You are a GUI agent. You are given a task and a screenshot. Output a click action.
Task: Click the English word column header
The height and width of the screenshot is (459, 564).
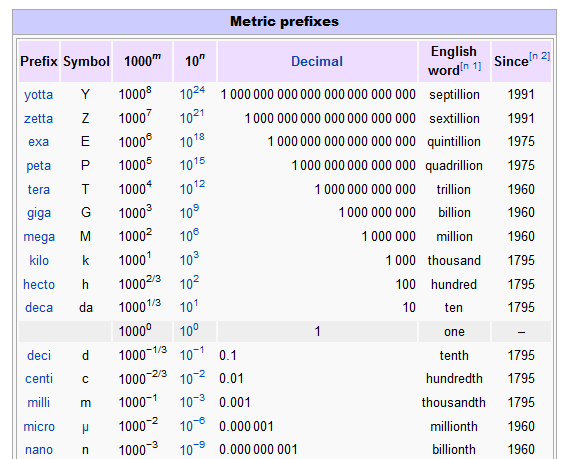tap(454, 61)
